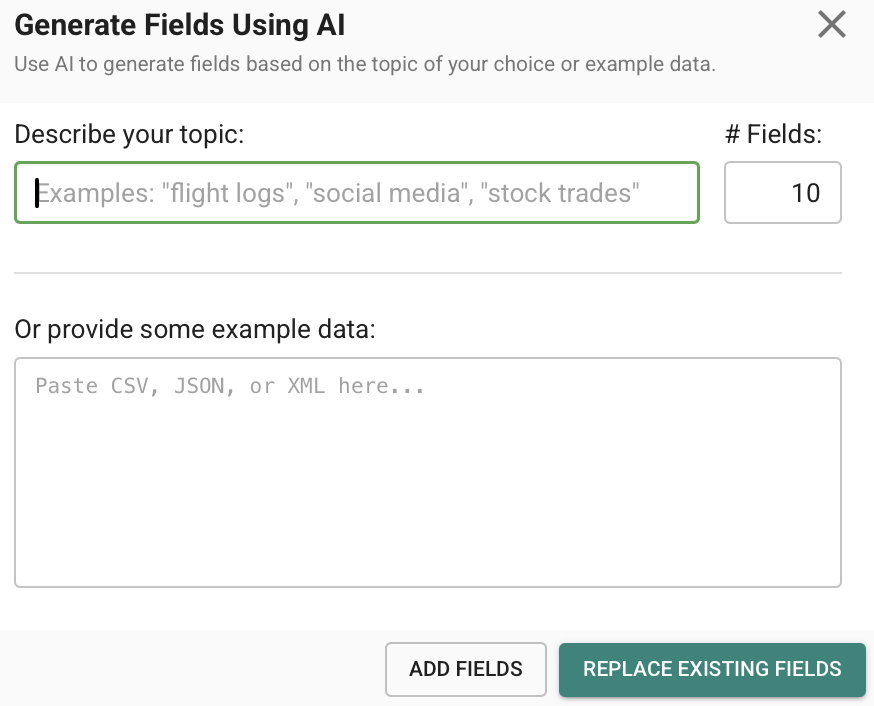Click the flight logs example placeholder field
Viewport: 874px width, 706px height.
356,192
